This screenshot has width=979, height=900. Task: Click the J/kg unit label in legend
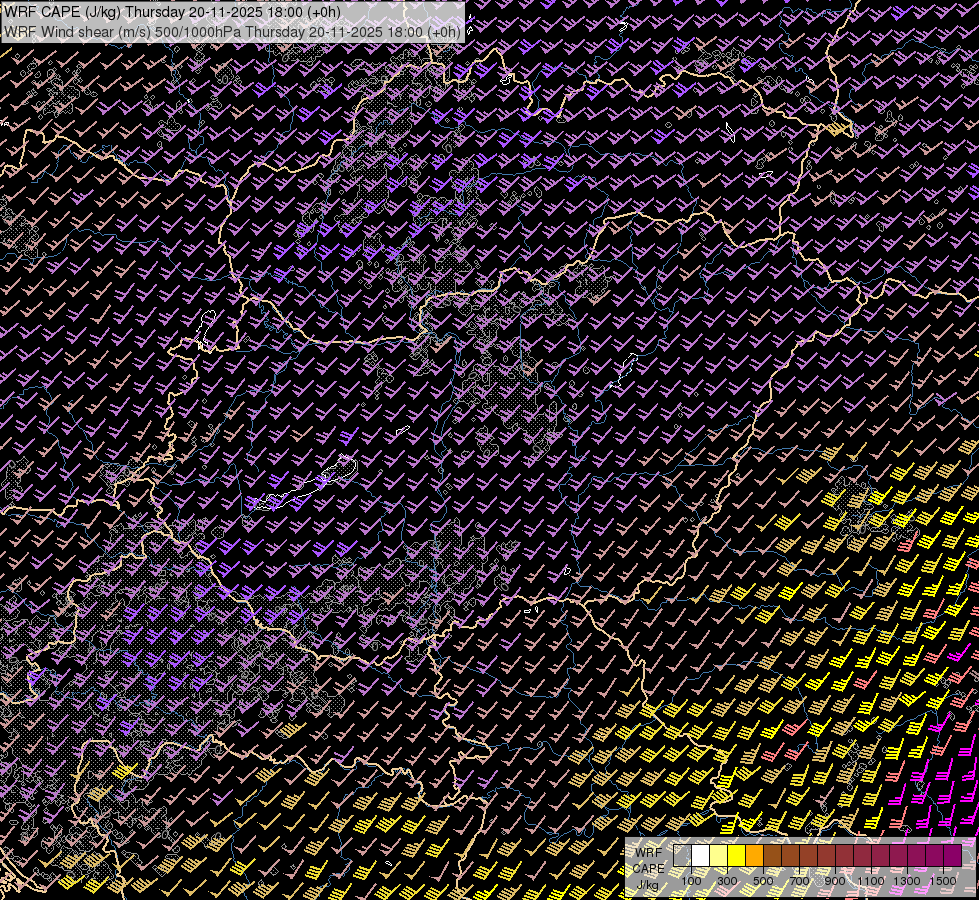point(647,885)
